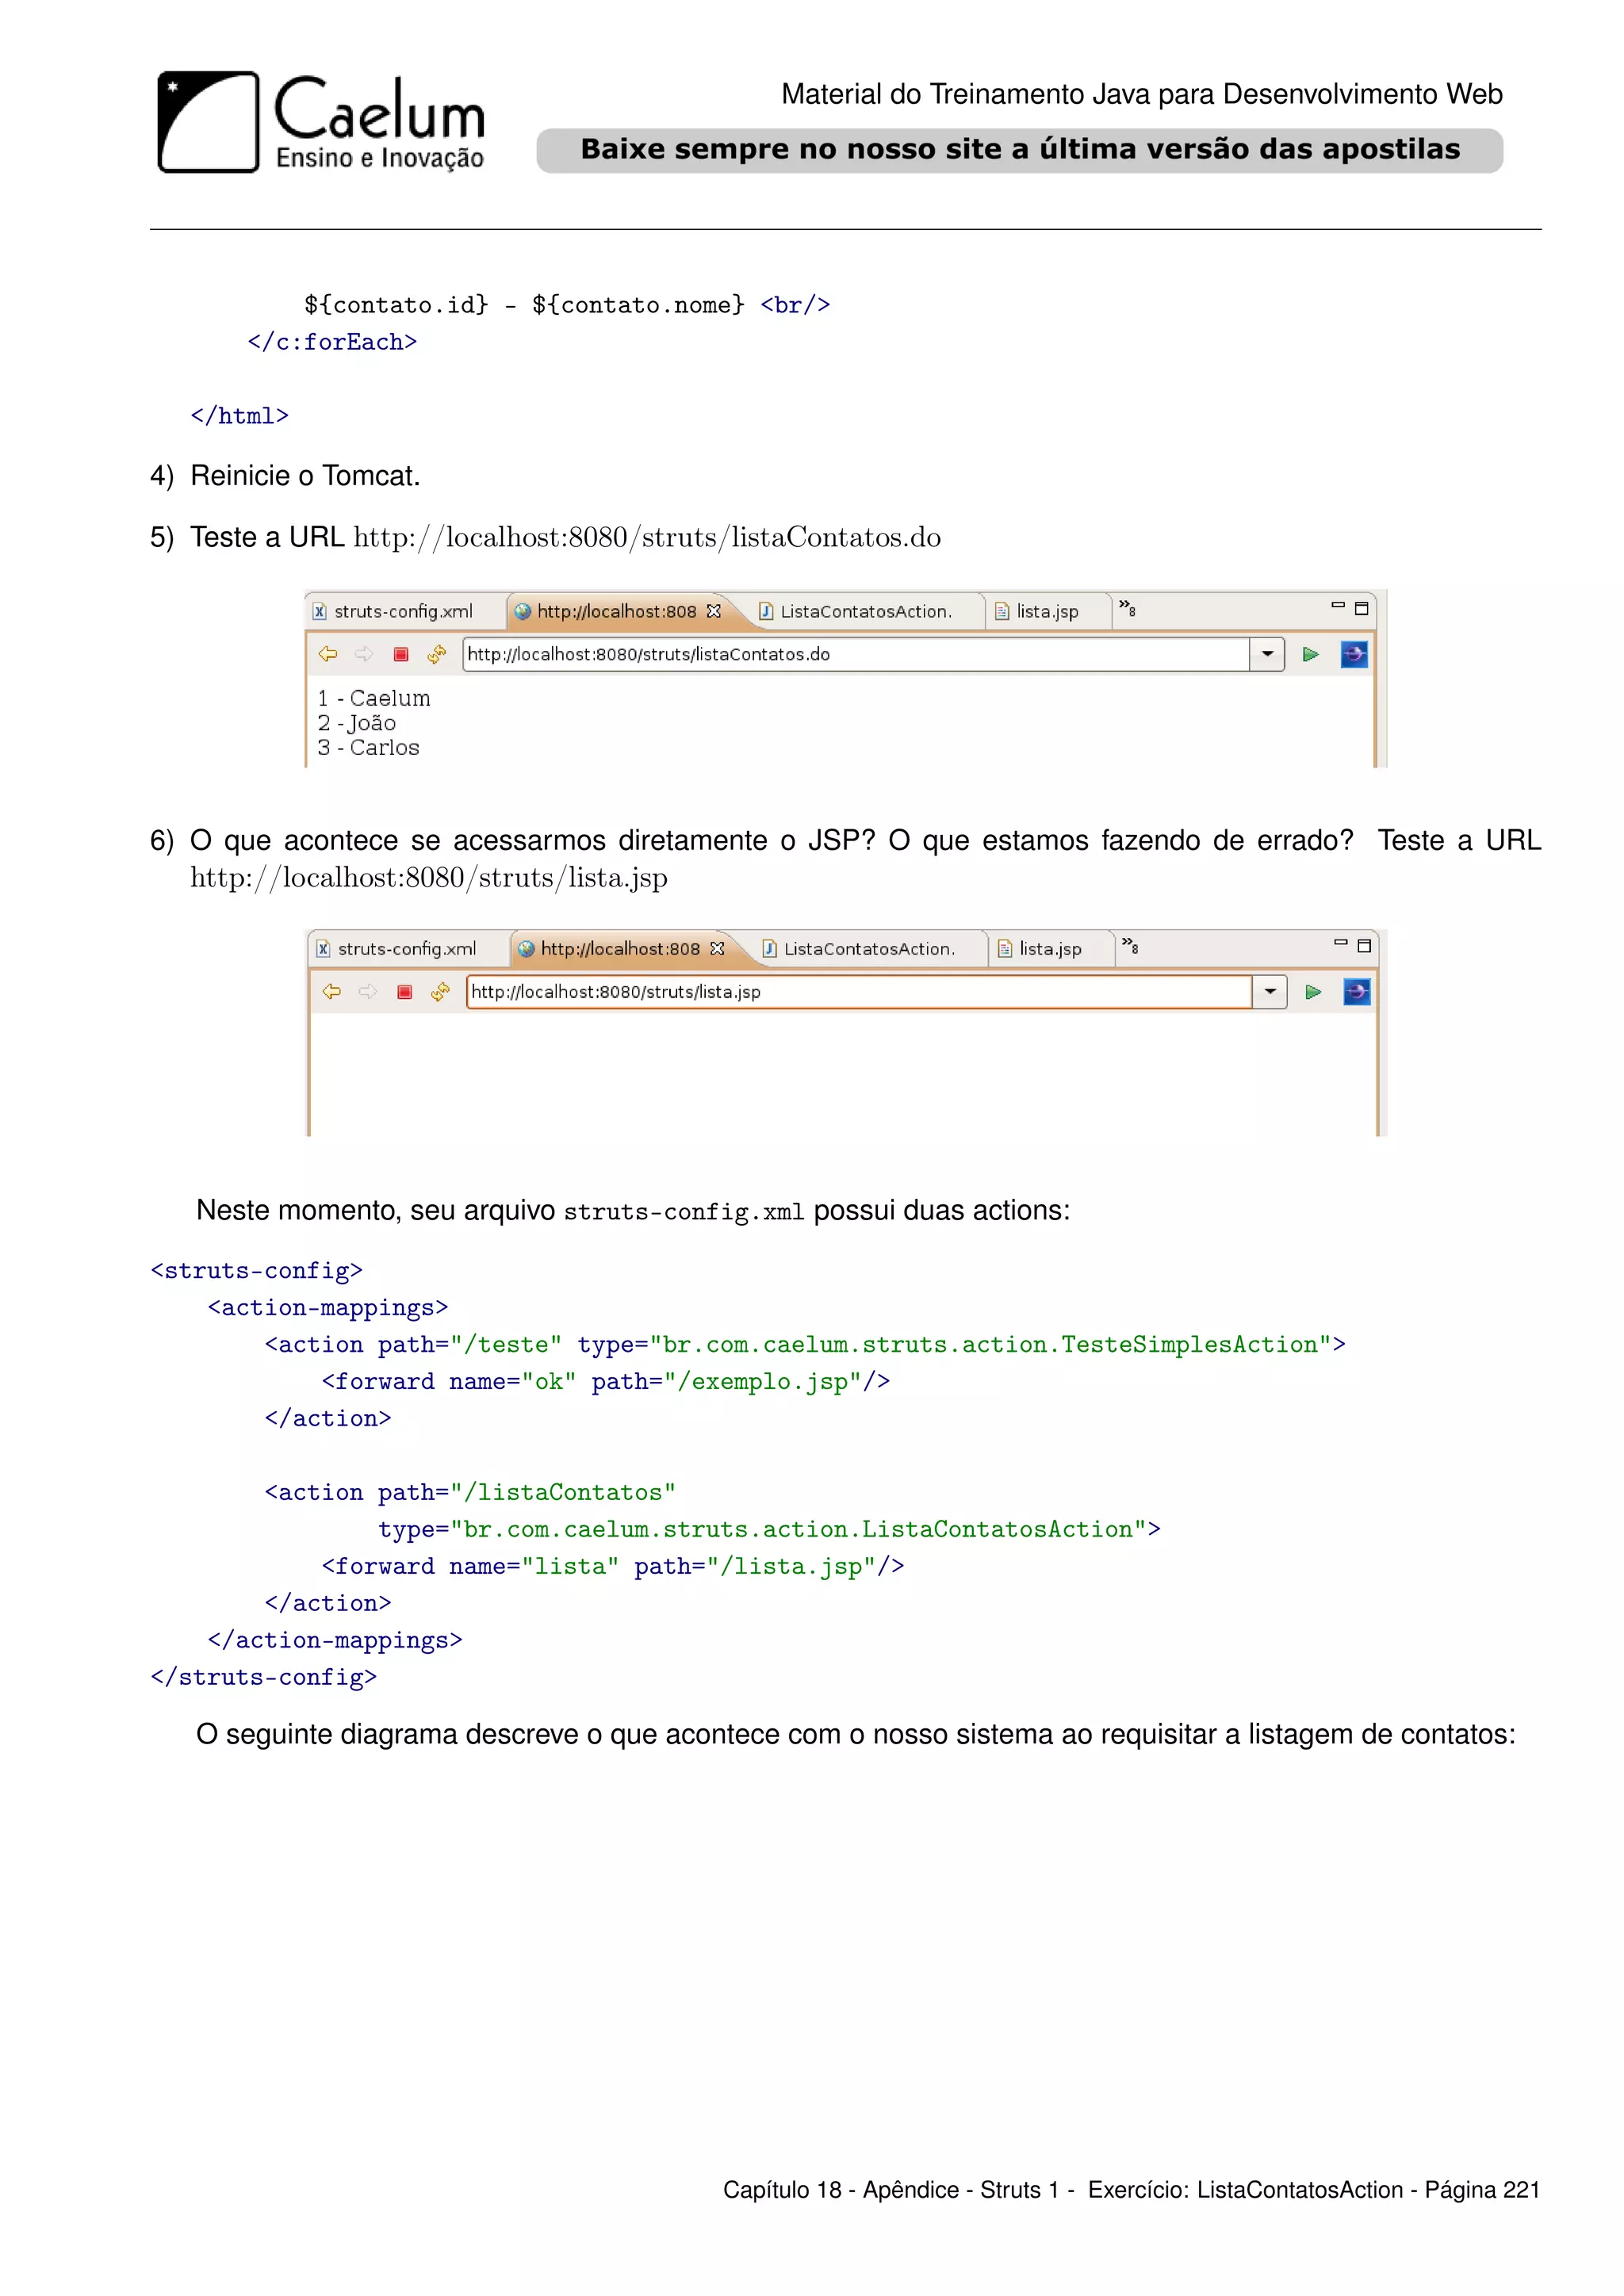The image size is (1624, 2296).
Task: Click the Caelum logo in header
Action: [321, 122]
